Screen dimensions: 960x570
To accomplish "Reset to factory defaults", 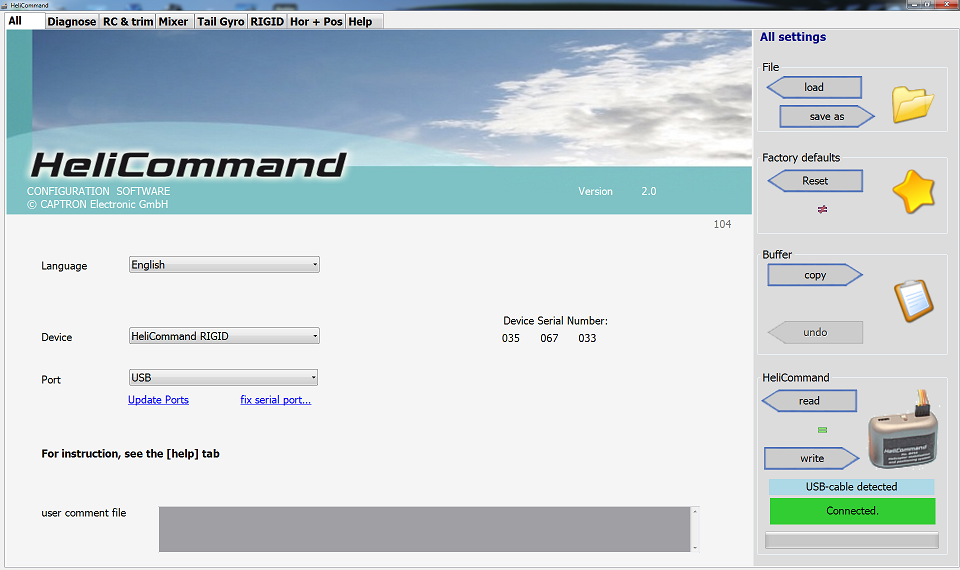I will pyautogui.click(x=815, y=181).
